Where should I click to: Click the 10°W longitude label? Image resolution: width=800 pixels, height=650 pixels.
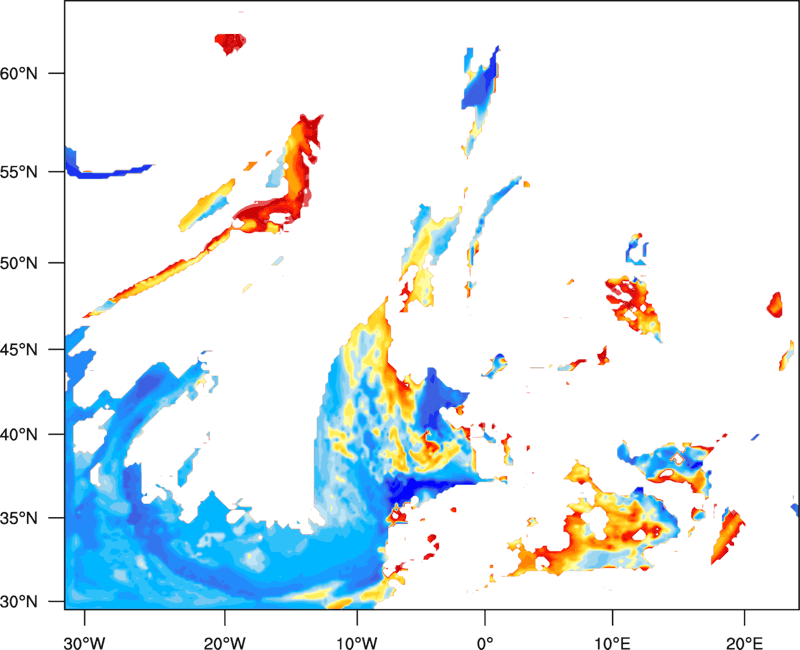(357, 643)
